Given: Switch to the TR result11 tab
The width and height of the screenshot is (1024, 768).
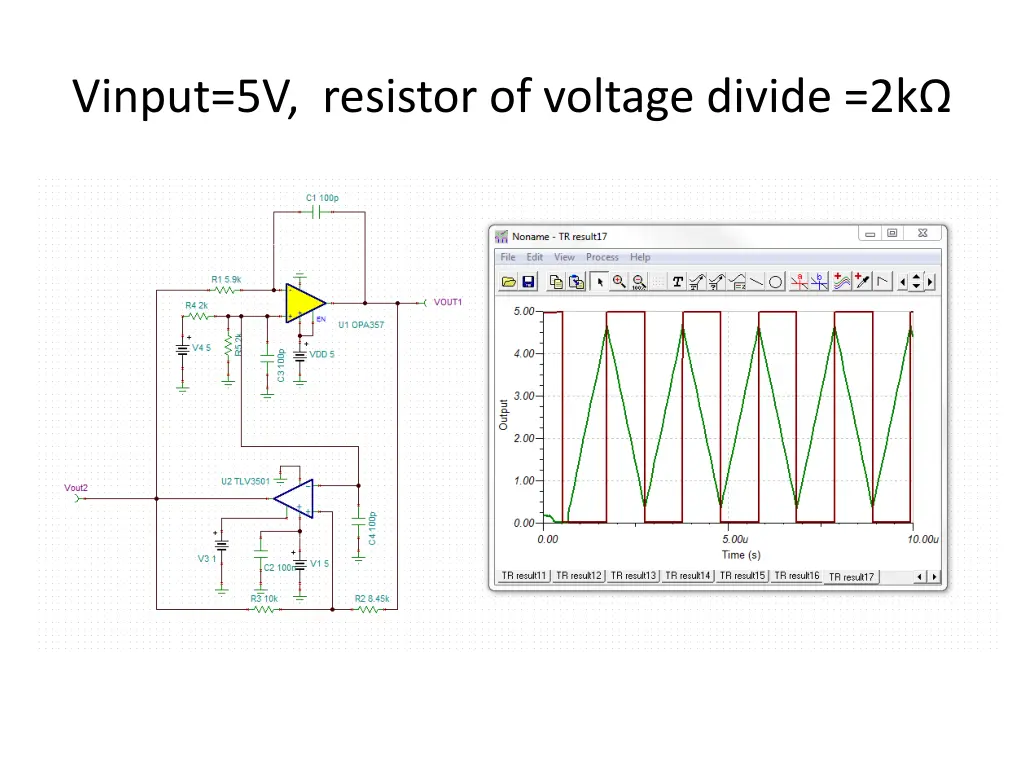Looking at the screenshot, I should coord(524,576).
